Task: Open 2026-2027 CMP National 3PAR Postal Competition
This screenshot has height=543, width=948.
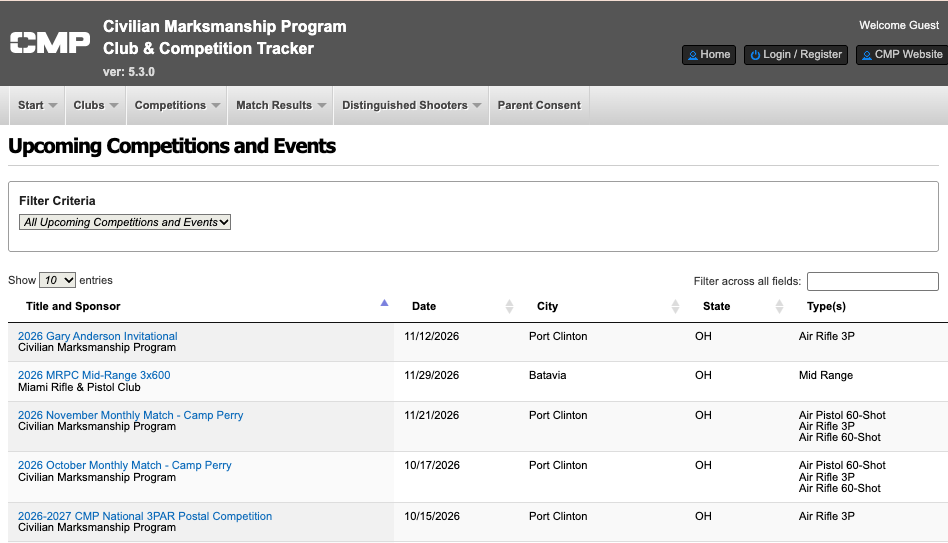Action: point(144,516)
